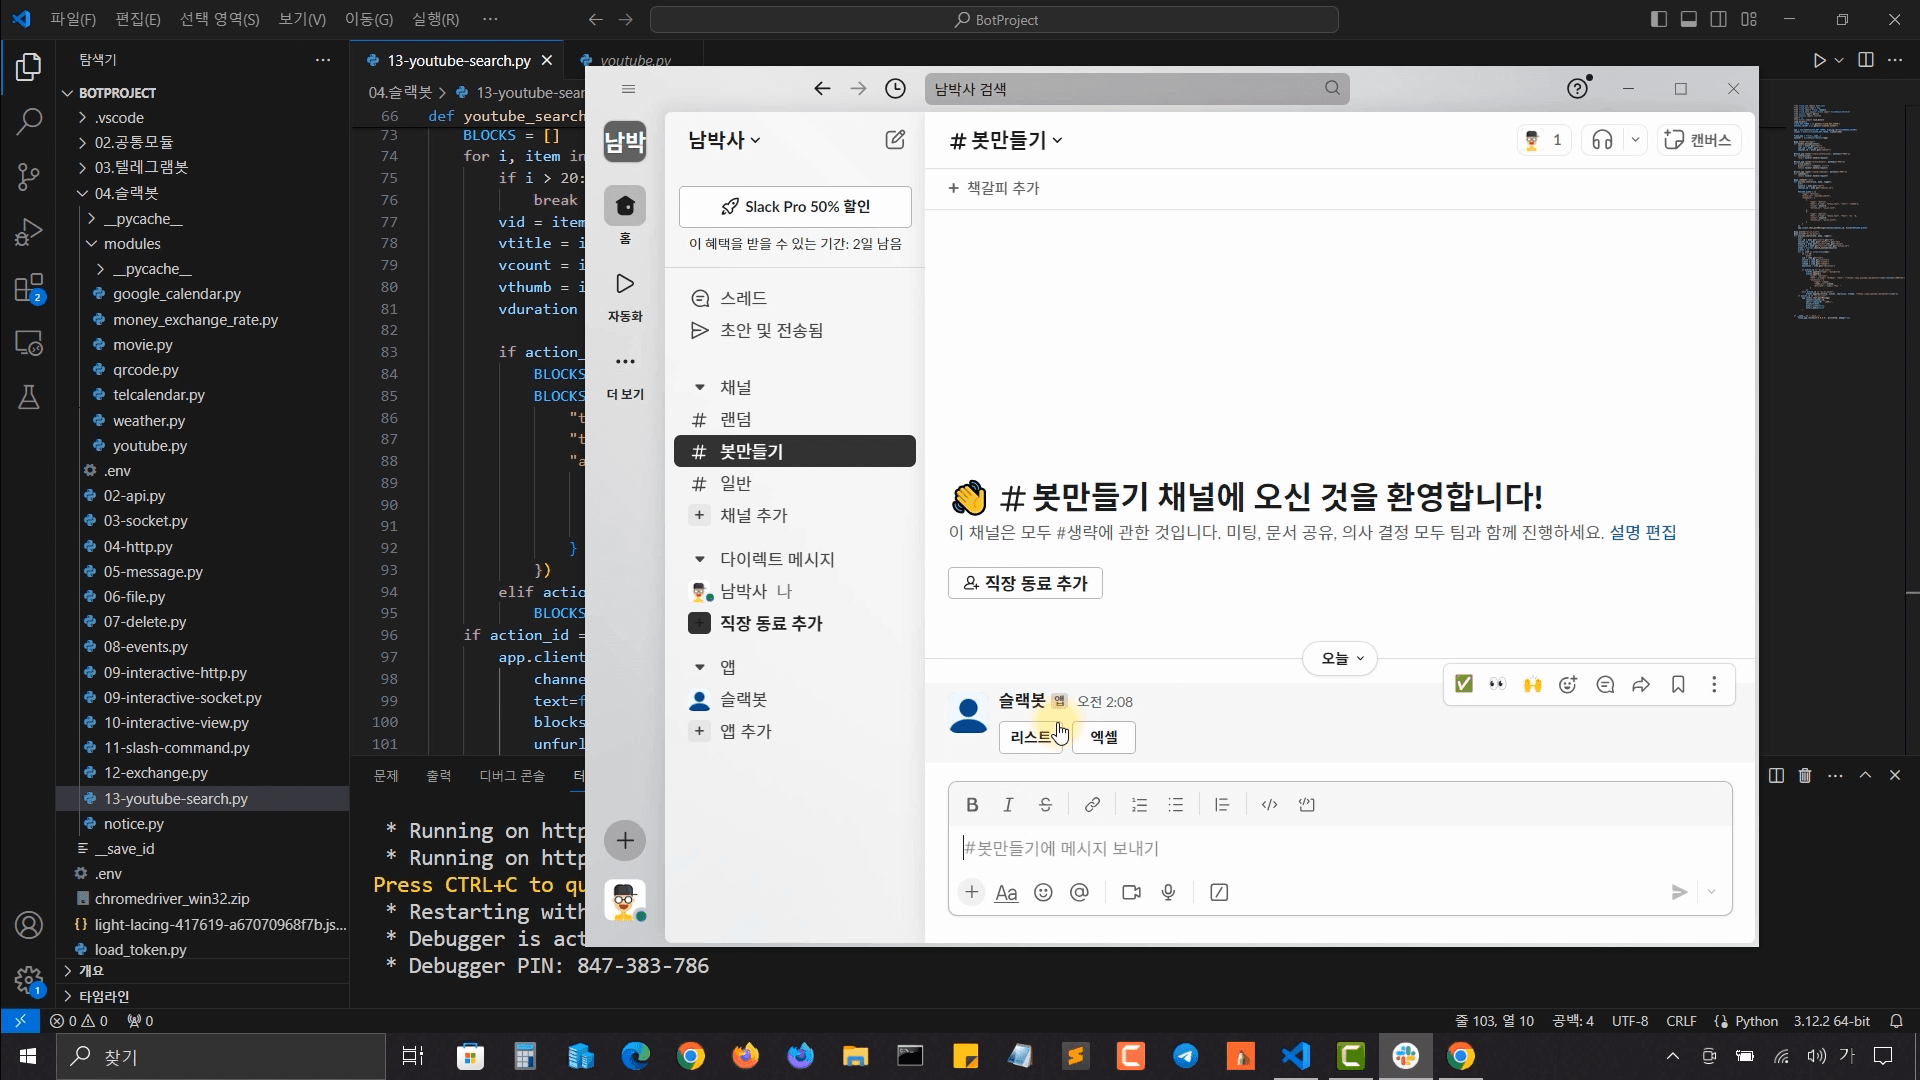Click the 설명 편집 link

pos(1642,533)
